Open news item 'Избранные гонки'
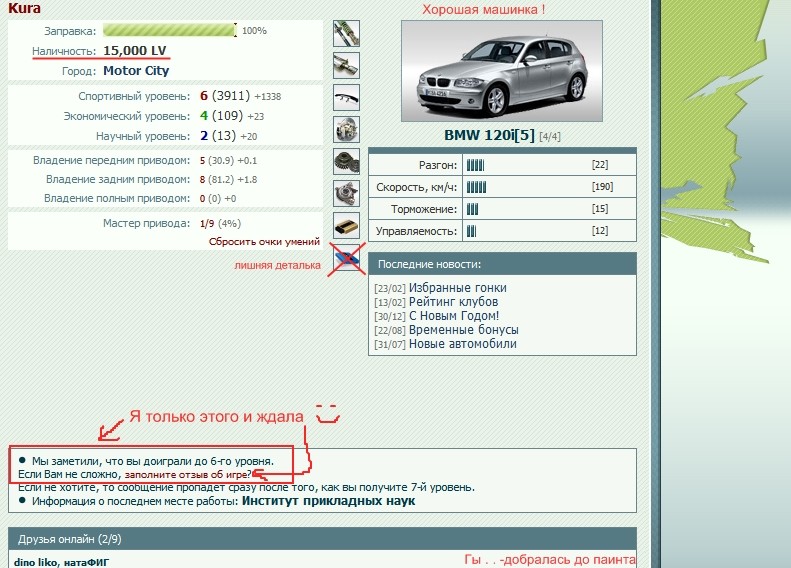Screen dimensions: 791x568 point(458,288)
